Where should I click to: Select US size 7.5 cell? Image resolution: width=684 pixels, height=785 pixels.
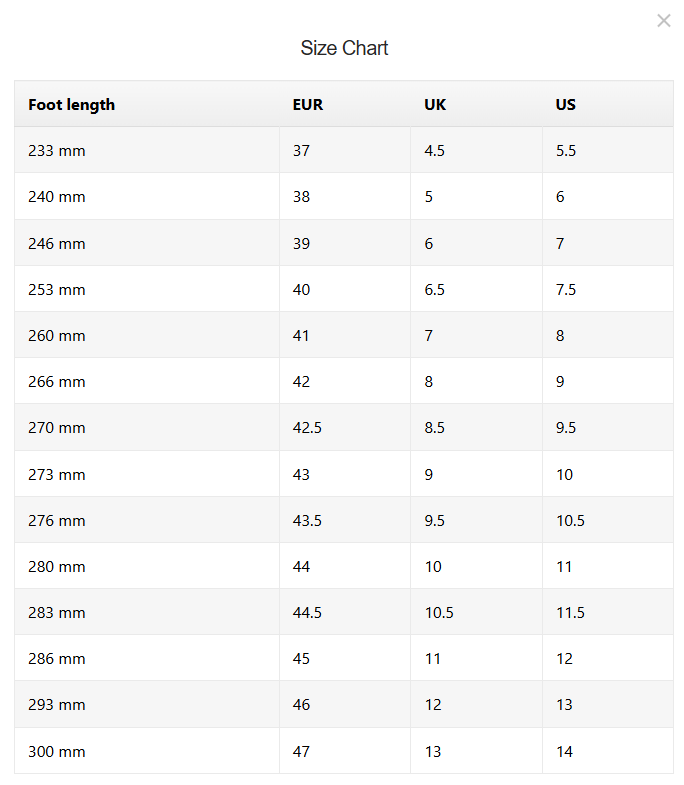pyautogui.click(x=566, y=290)
